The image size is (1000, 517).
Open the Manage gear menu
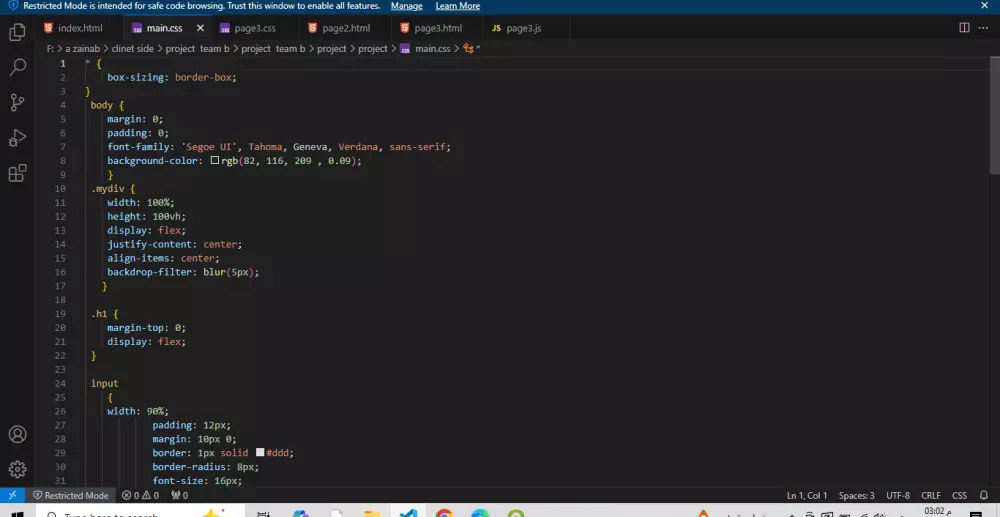point(17,469)
